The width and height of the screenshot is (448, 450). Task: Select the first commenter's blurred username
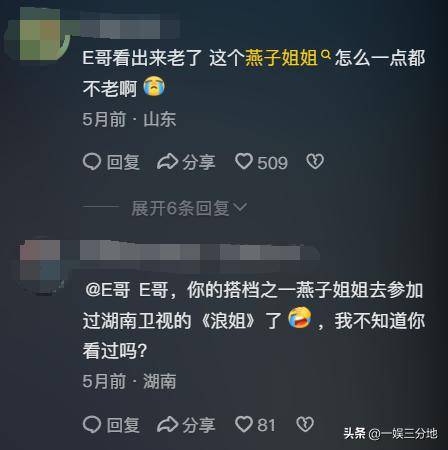click(130, 27)
